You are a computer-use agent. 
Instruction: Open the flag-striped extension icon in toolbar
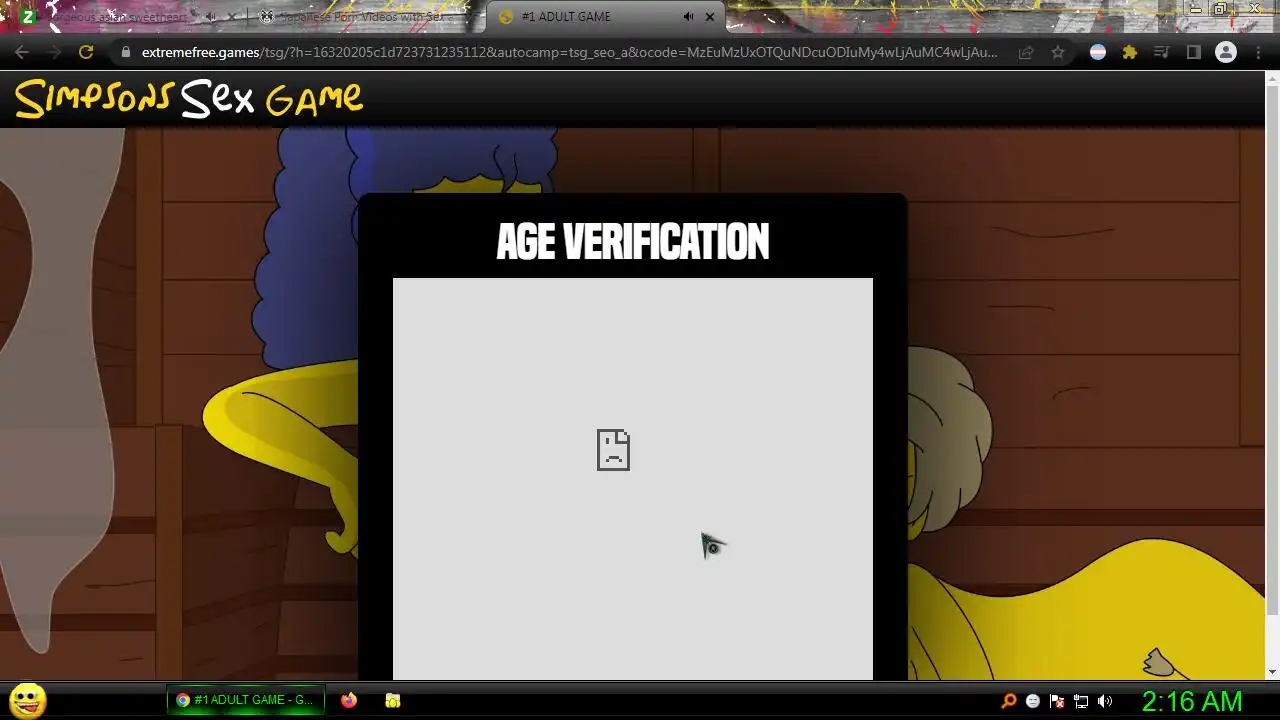tap(1098, 53)
